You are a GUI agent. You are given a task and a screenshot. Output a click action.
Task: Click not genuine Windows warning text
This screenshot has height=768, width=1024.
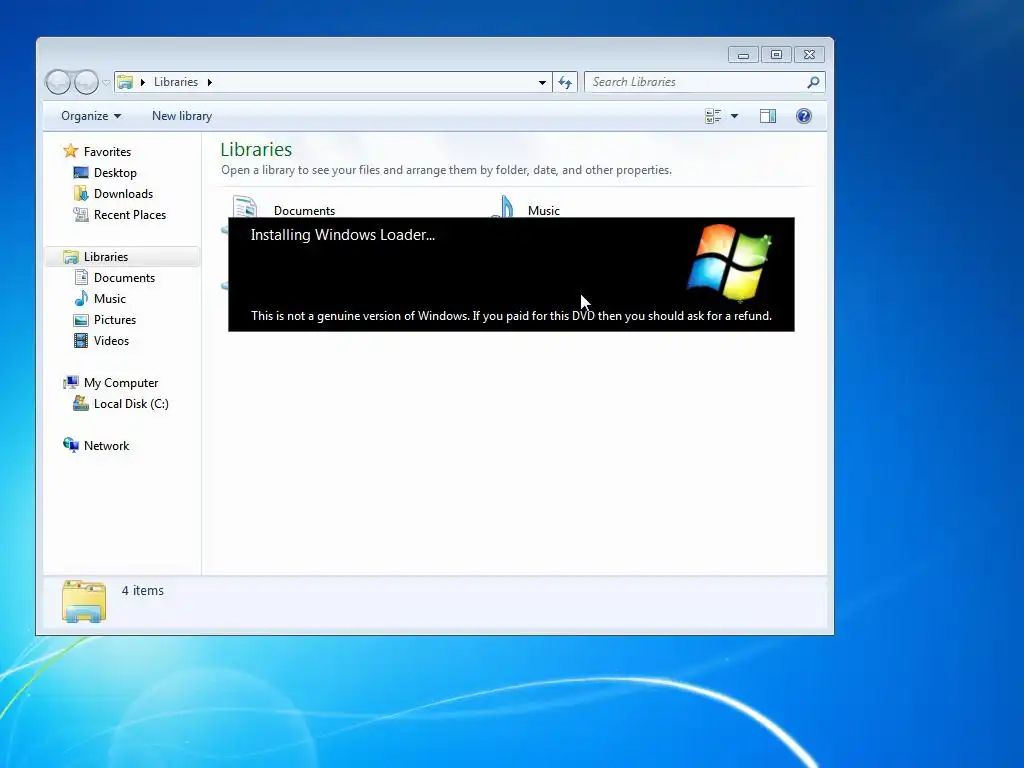pyautogui.click(x=511, y=316)
